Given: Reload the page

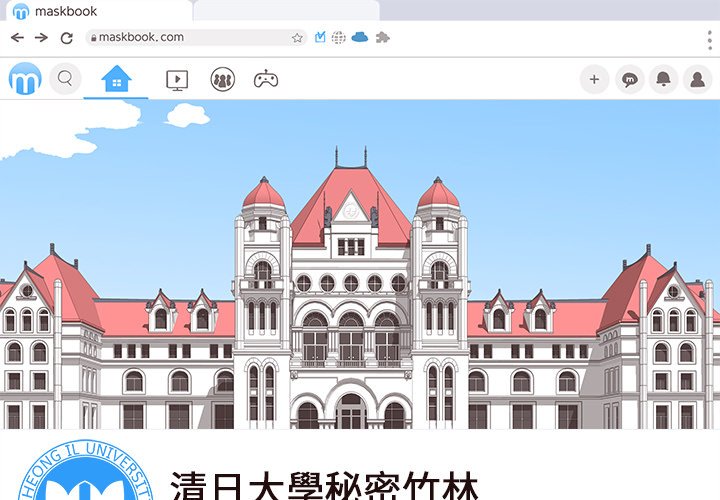Looking at the screenshot, I should click(x=67, y=38).
